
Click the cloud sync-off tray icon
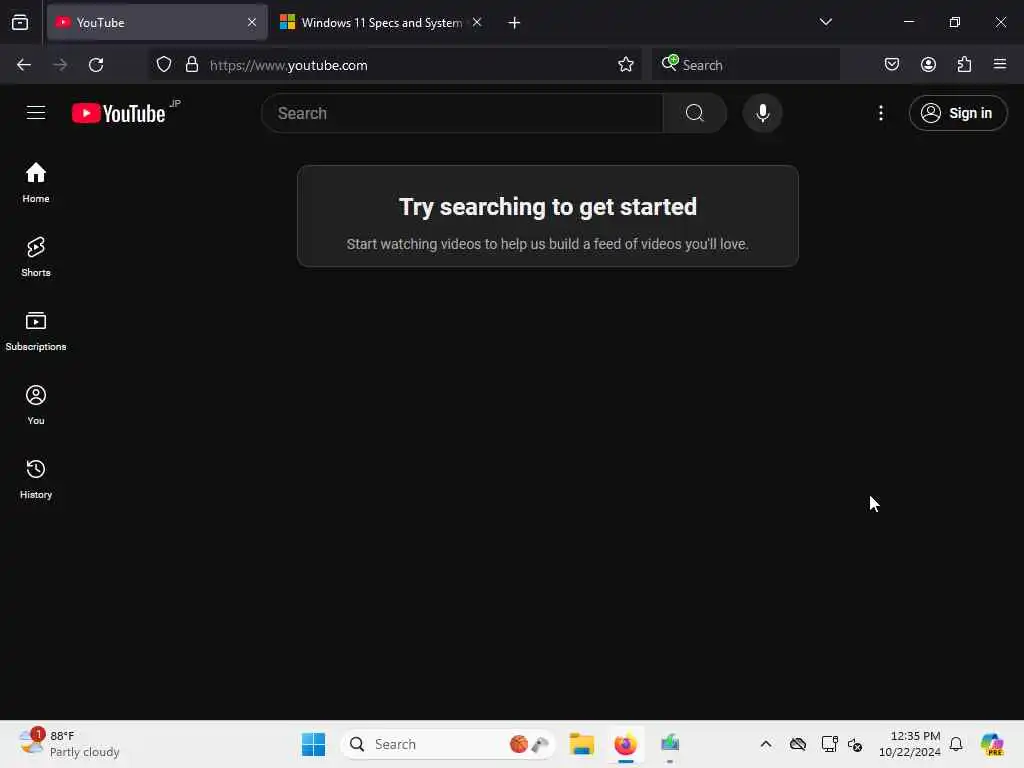click(798, 744)
